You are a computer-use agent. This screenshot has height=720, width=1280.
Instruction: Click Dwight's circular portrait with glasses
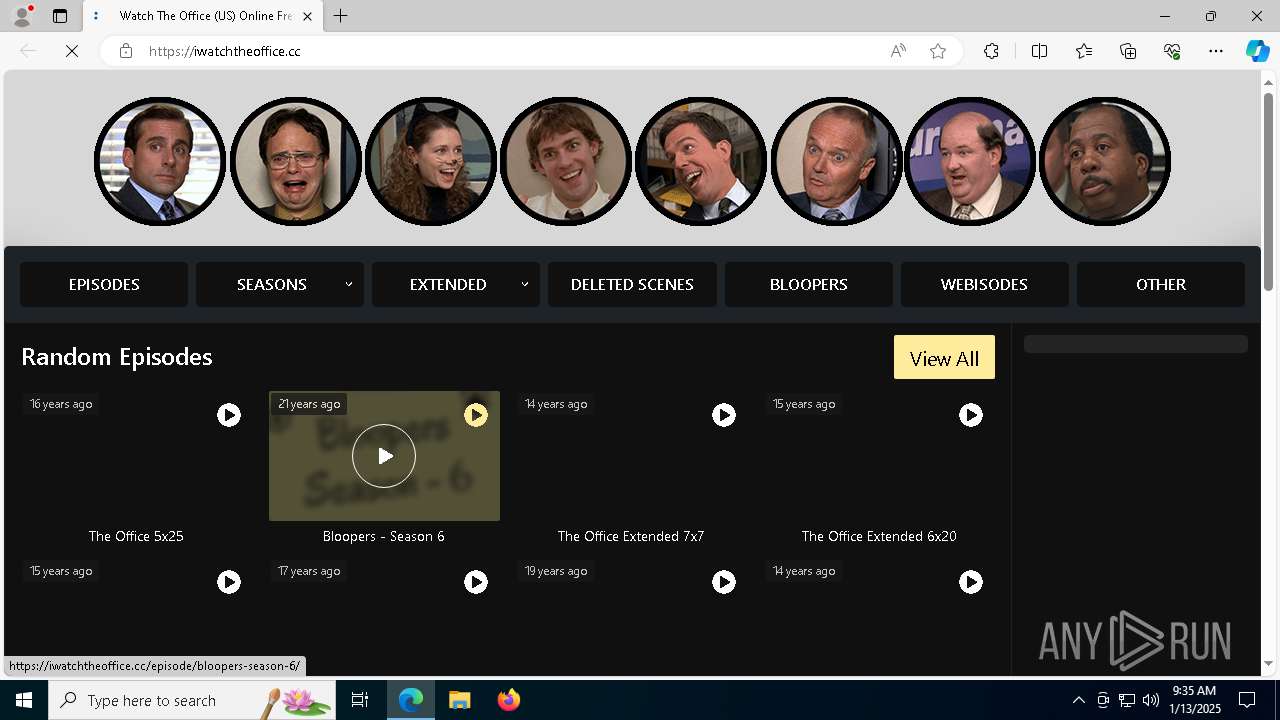pos(296,161)
